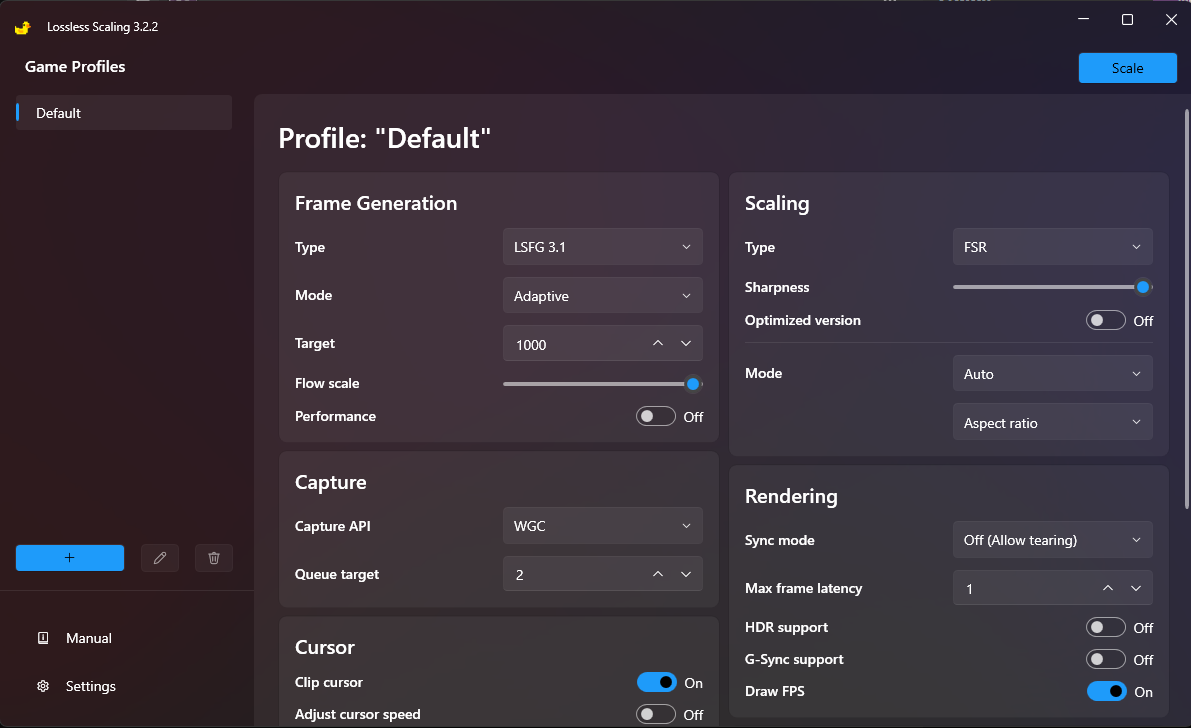Click the Capture section heading

[x=330, y=483]
